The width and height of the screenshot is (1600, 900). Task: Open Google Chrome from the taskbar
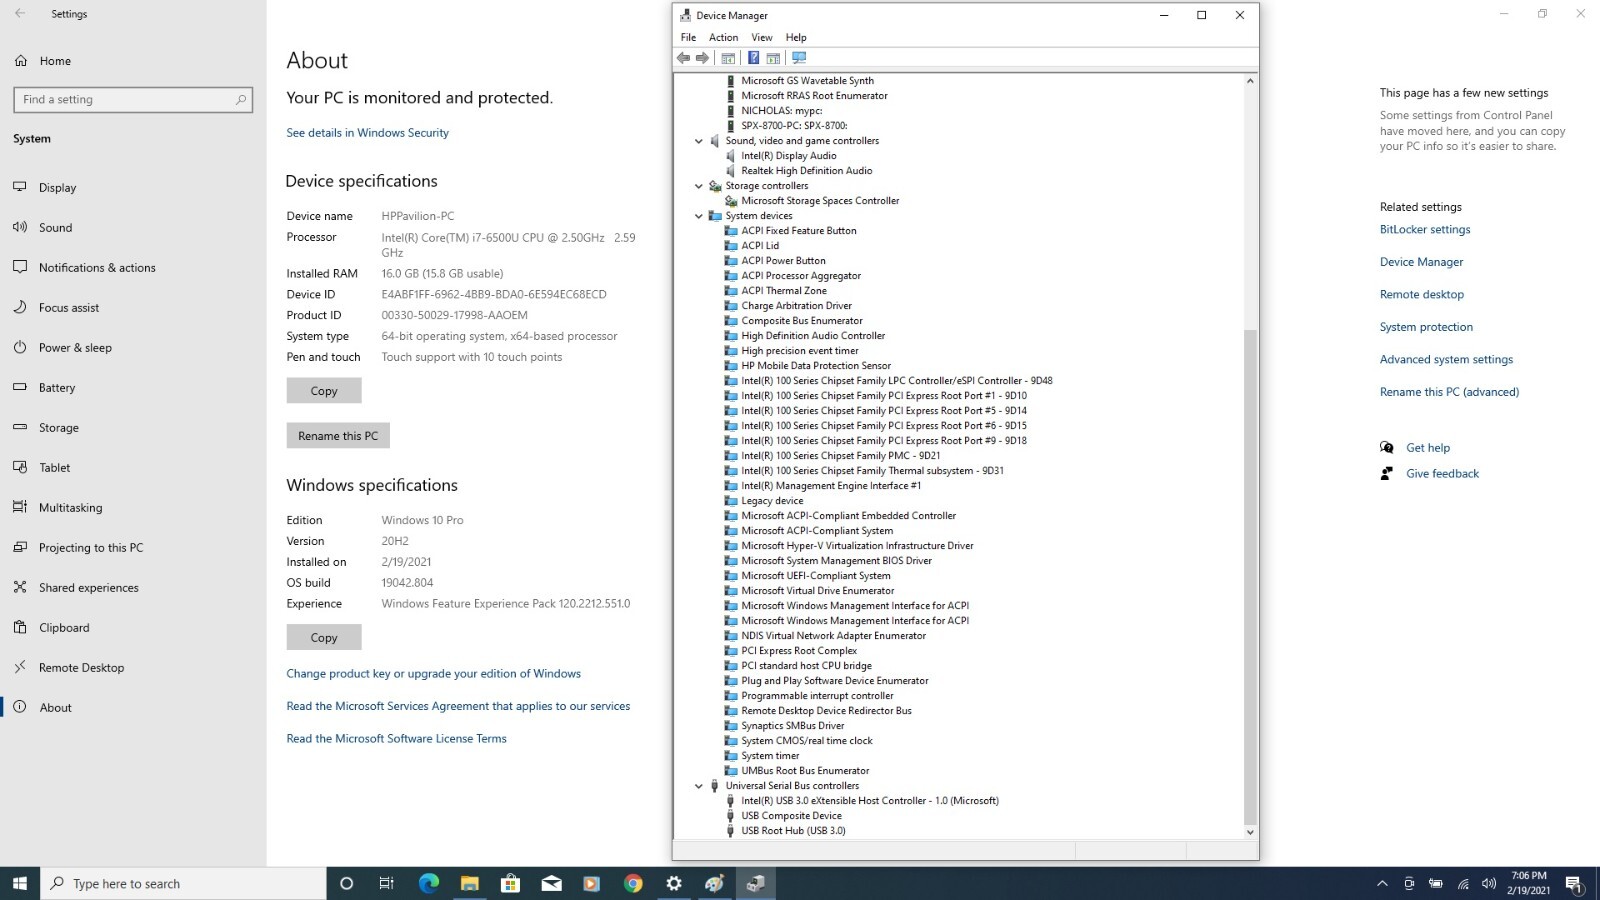coord(633,883)
